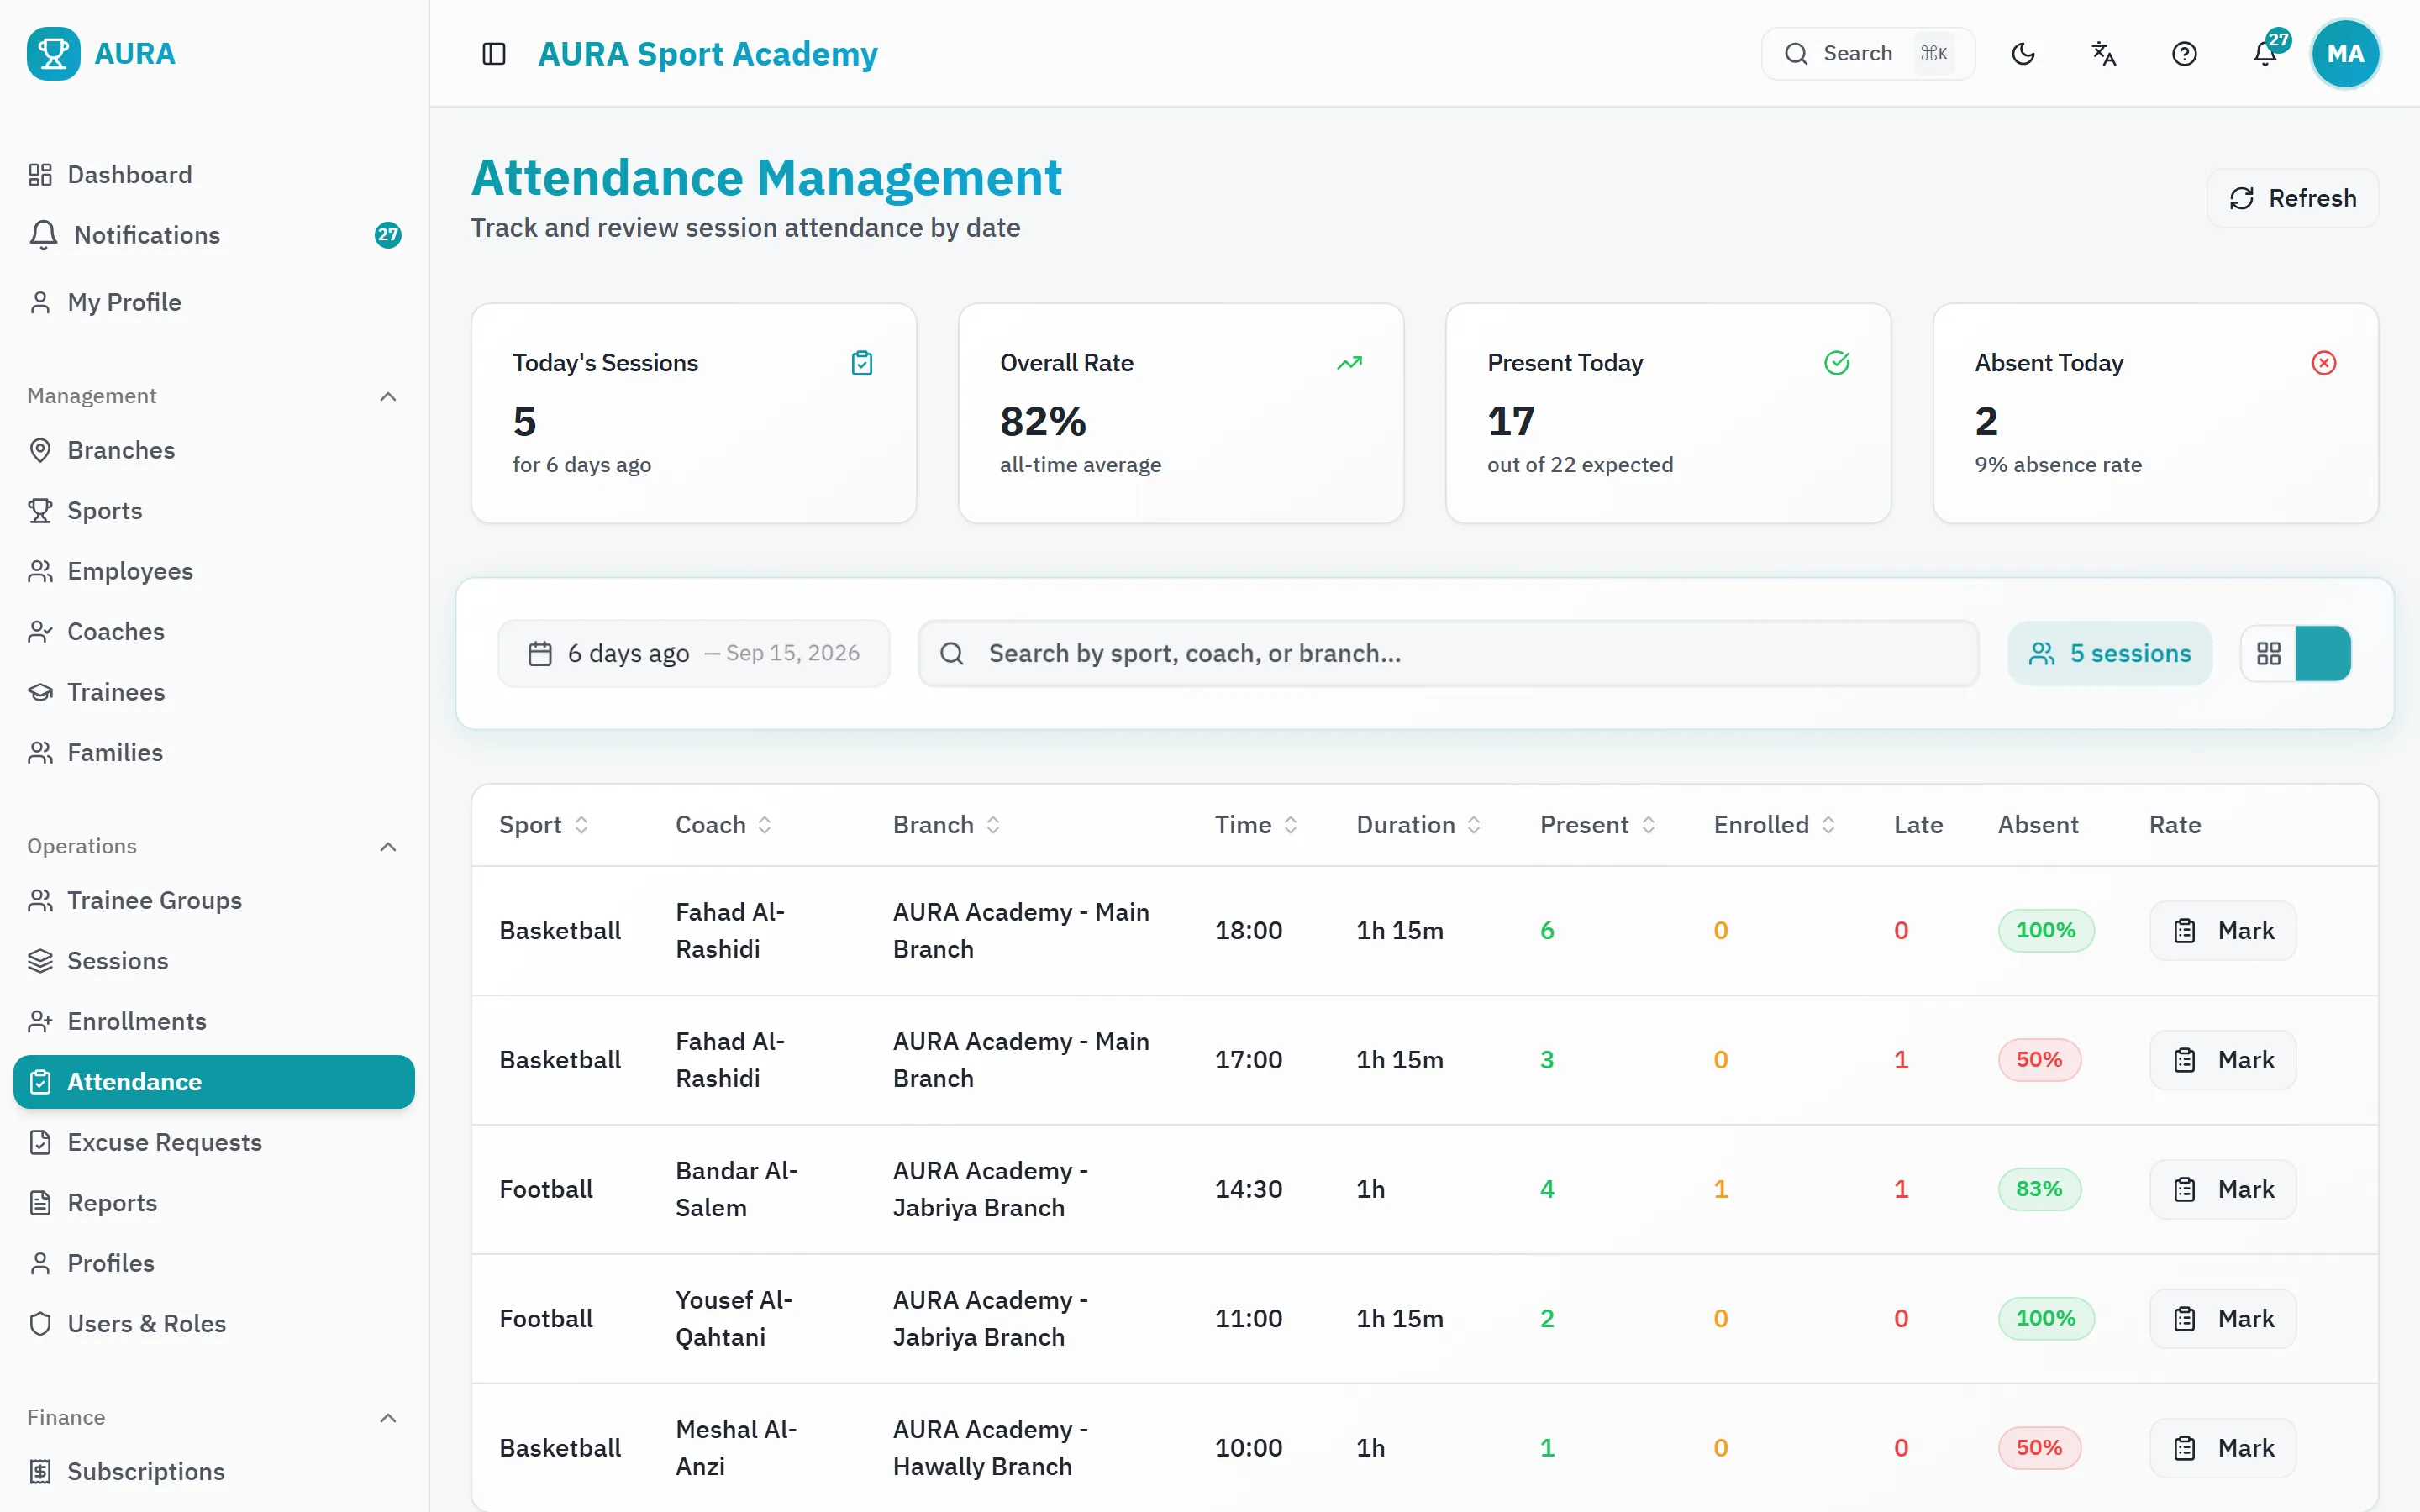Sort table by Present column
The height and width of the screenshot is (1512, 2420).
pyautogui.click(x=1598, y=825)
